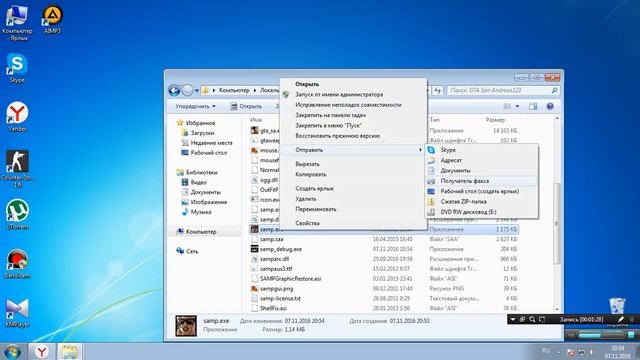Viewport: 640px width, 360px height.
Task: Select "Изображения" library in the sidebar
Action: pyautogui.click(x=204, y=202)
